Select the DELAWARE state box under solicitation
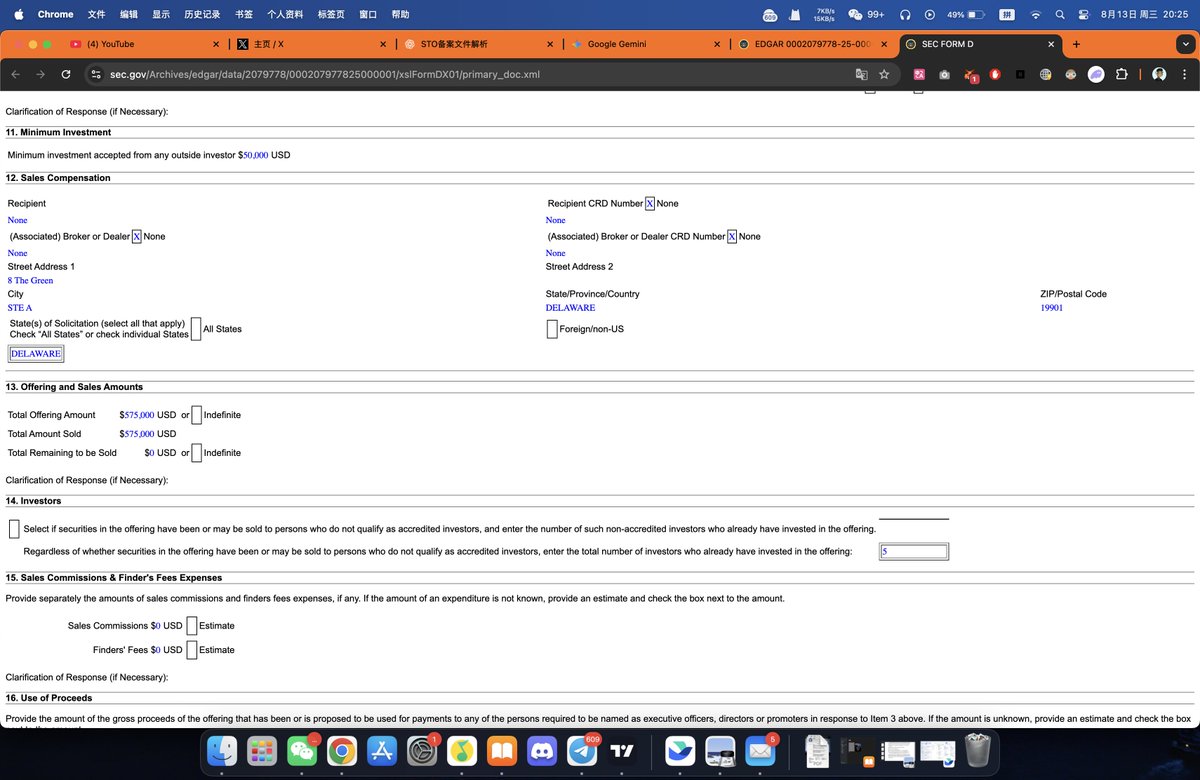1200x780 pixels. 36,354
